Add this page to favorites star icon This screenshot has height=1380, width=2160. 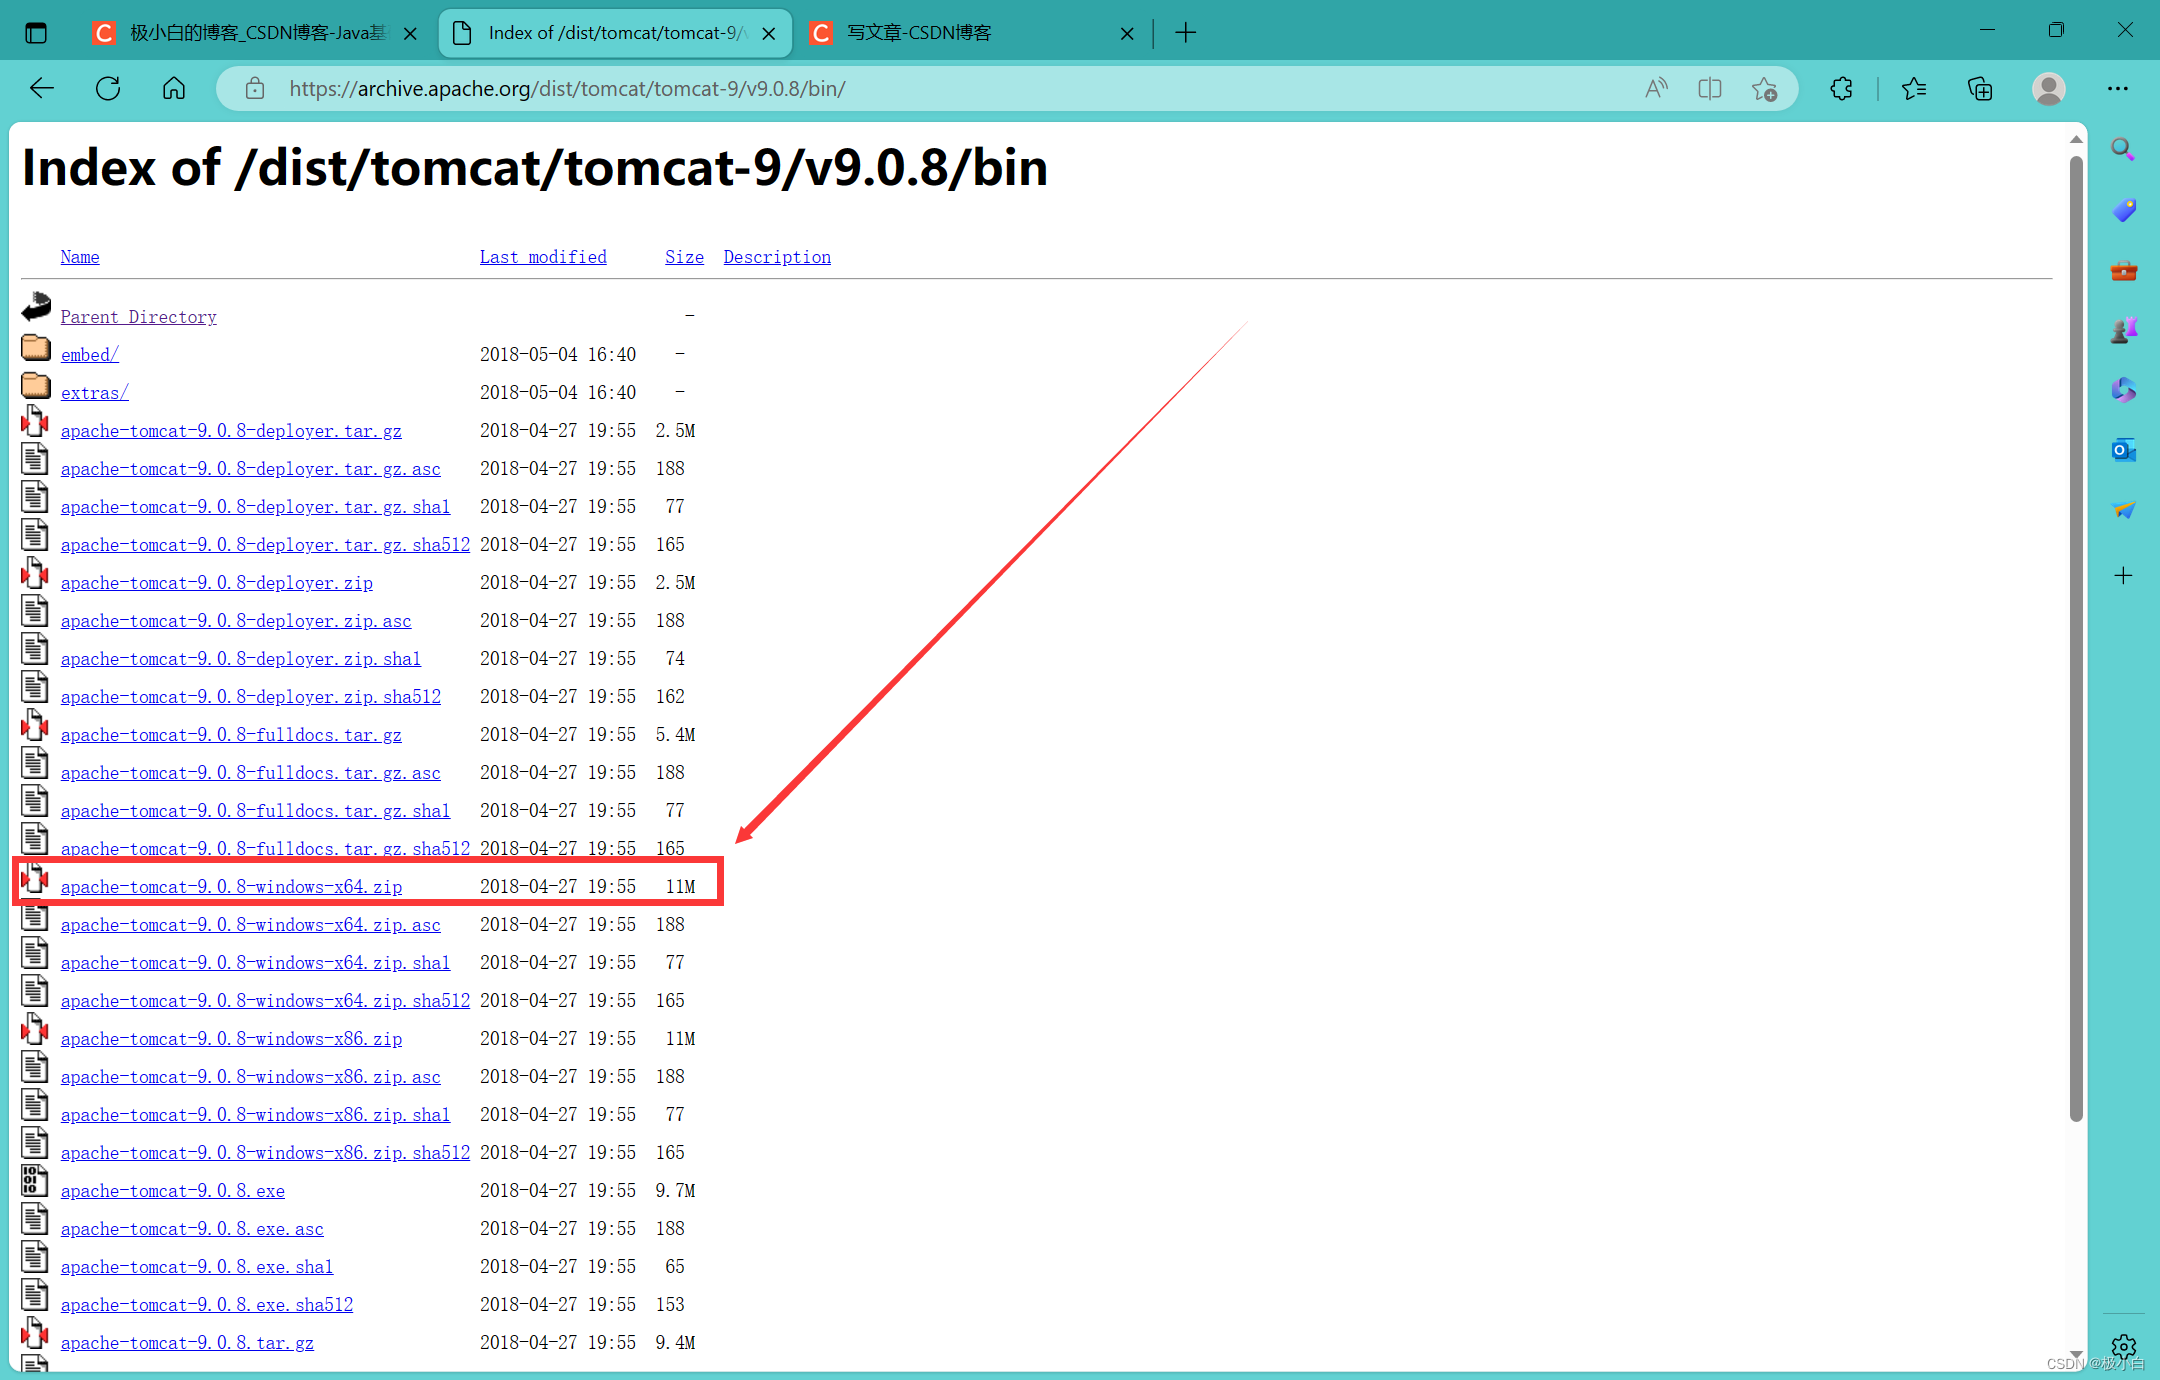point(1764,89)
